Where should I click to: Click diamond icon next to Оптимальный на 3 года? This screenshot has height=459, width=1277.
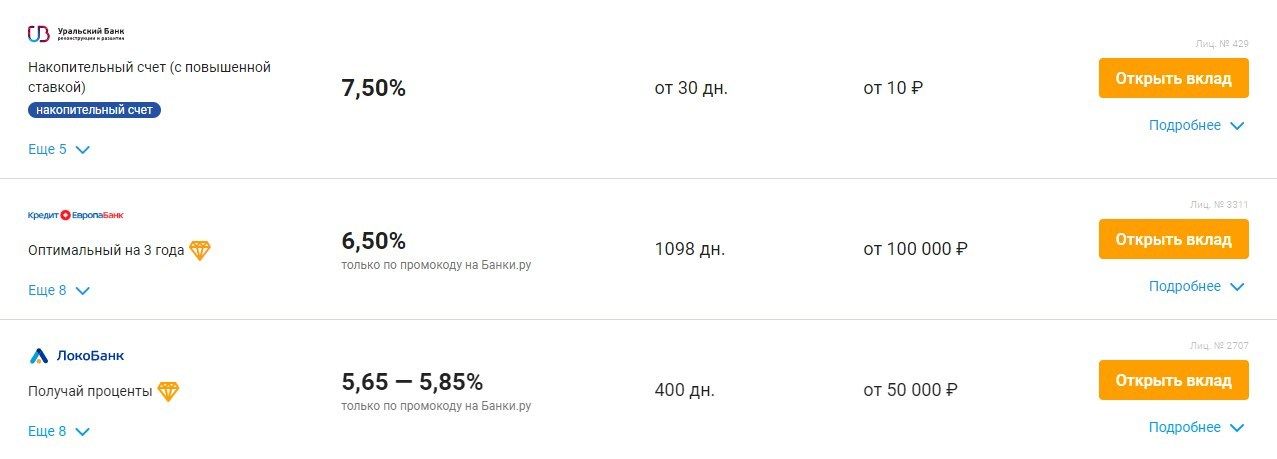(200, 251)
